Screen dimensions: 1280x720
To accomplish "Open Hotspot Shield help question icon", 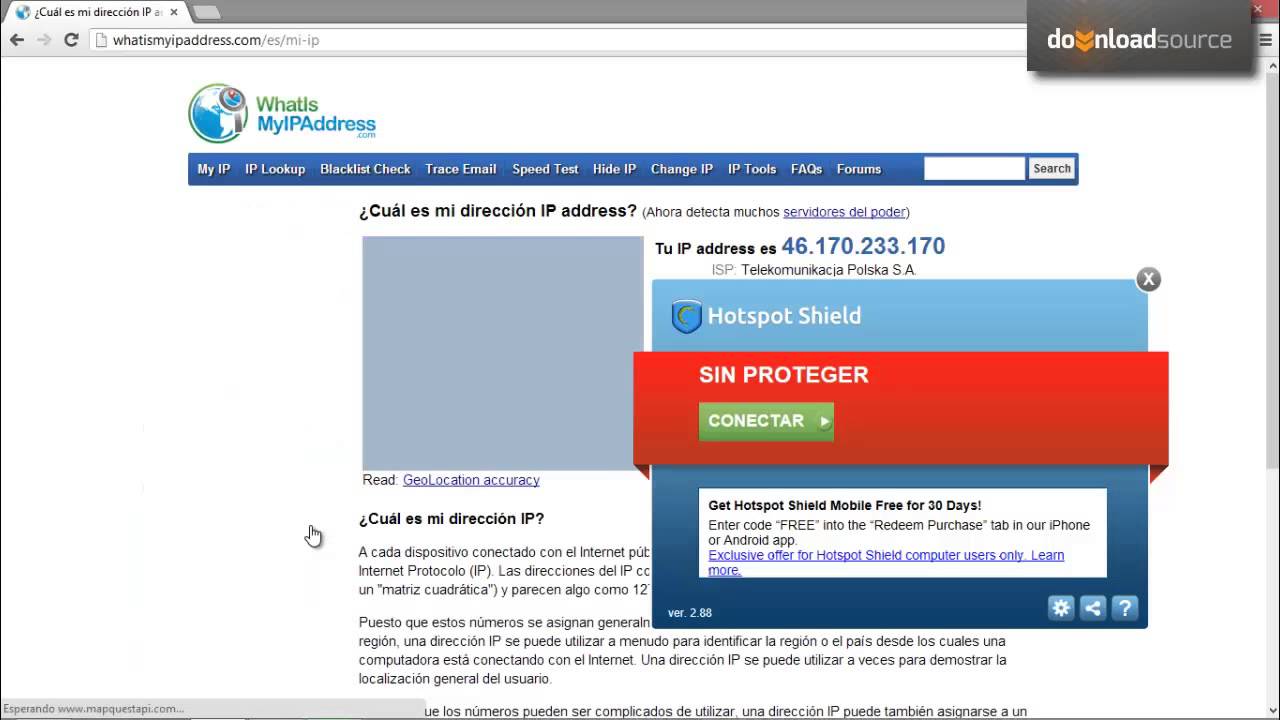I will click(x=1125, y=607).
